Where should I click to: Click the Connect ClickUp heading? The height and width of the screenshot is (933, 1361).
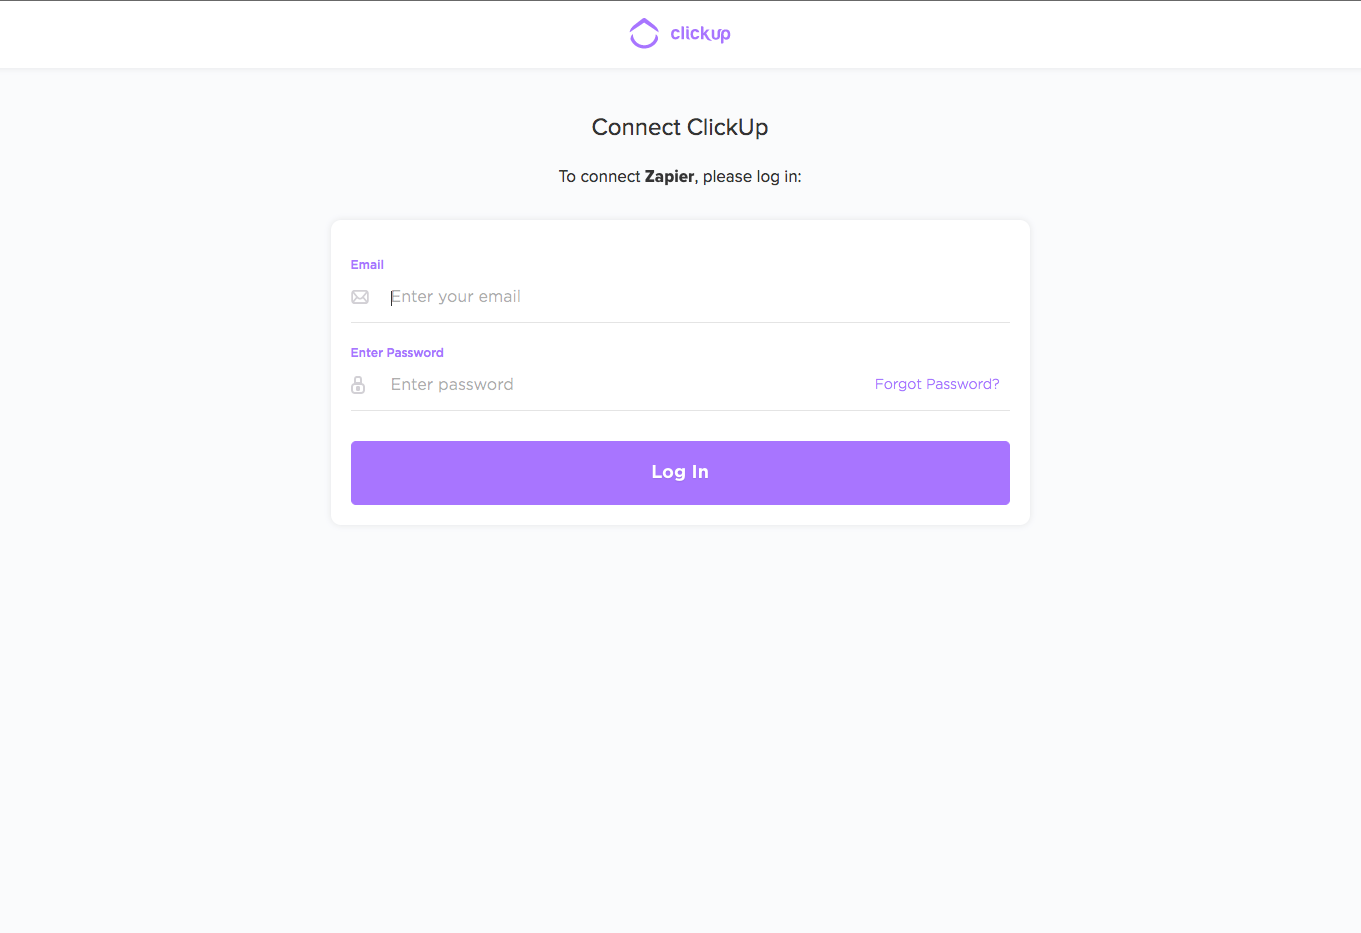pos(680,128)
